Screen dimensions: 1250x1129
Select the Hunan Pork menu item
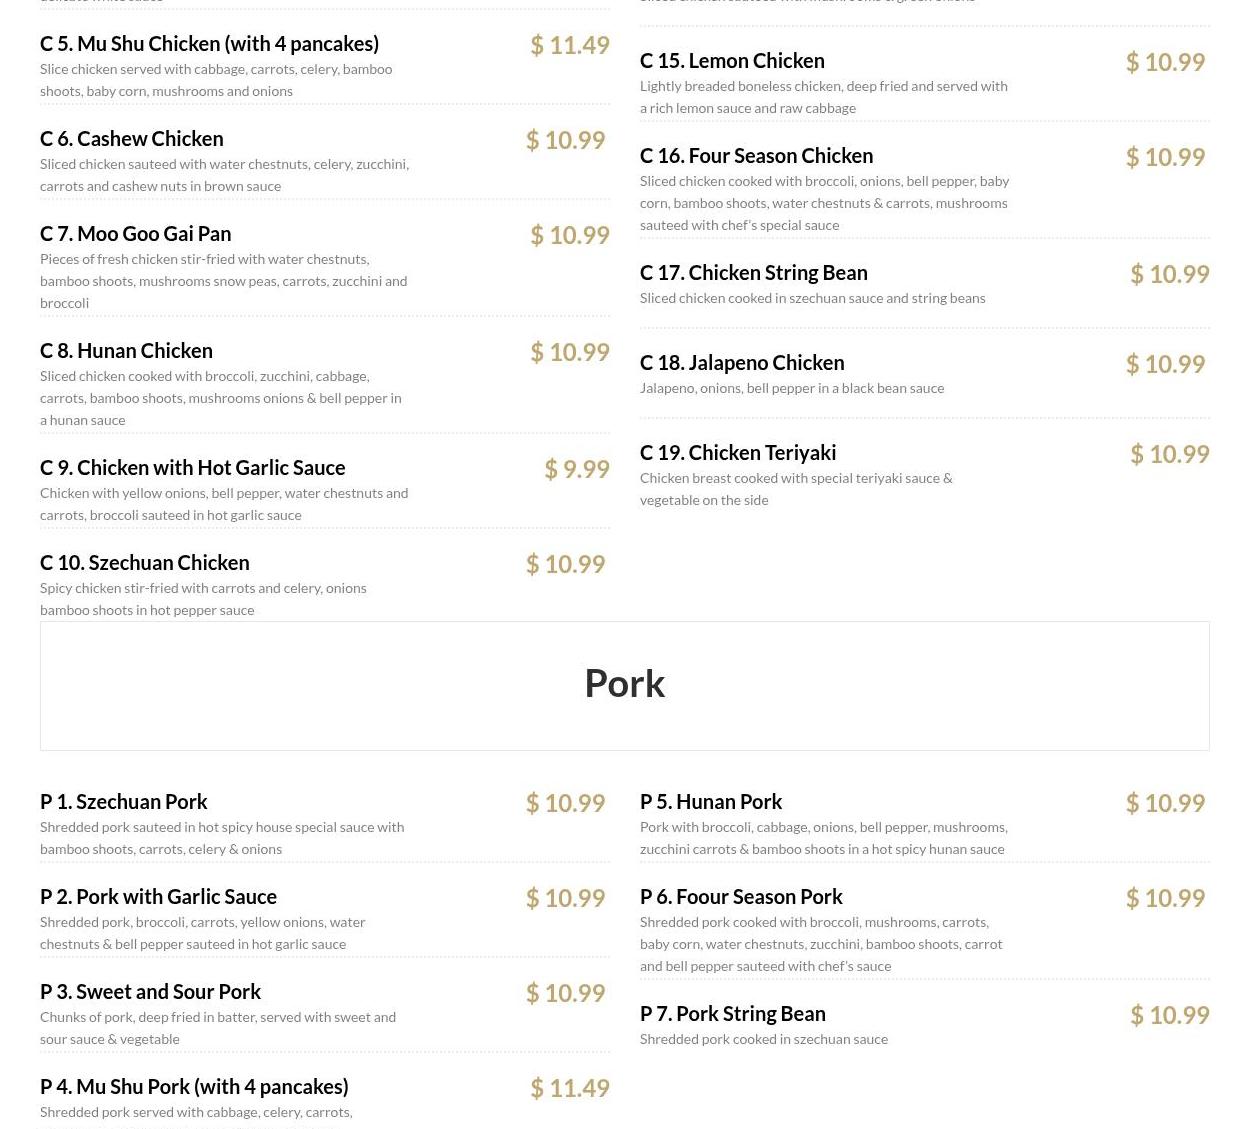(711, 801)
